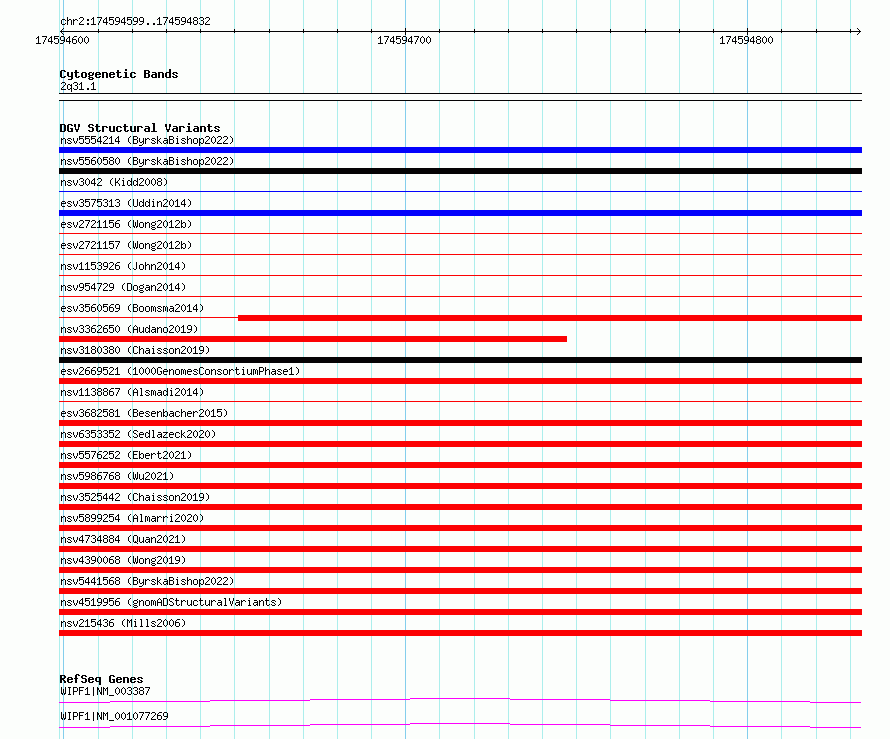Click the shorter red bar of nsv3362650

[313, 339]
